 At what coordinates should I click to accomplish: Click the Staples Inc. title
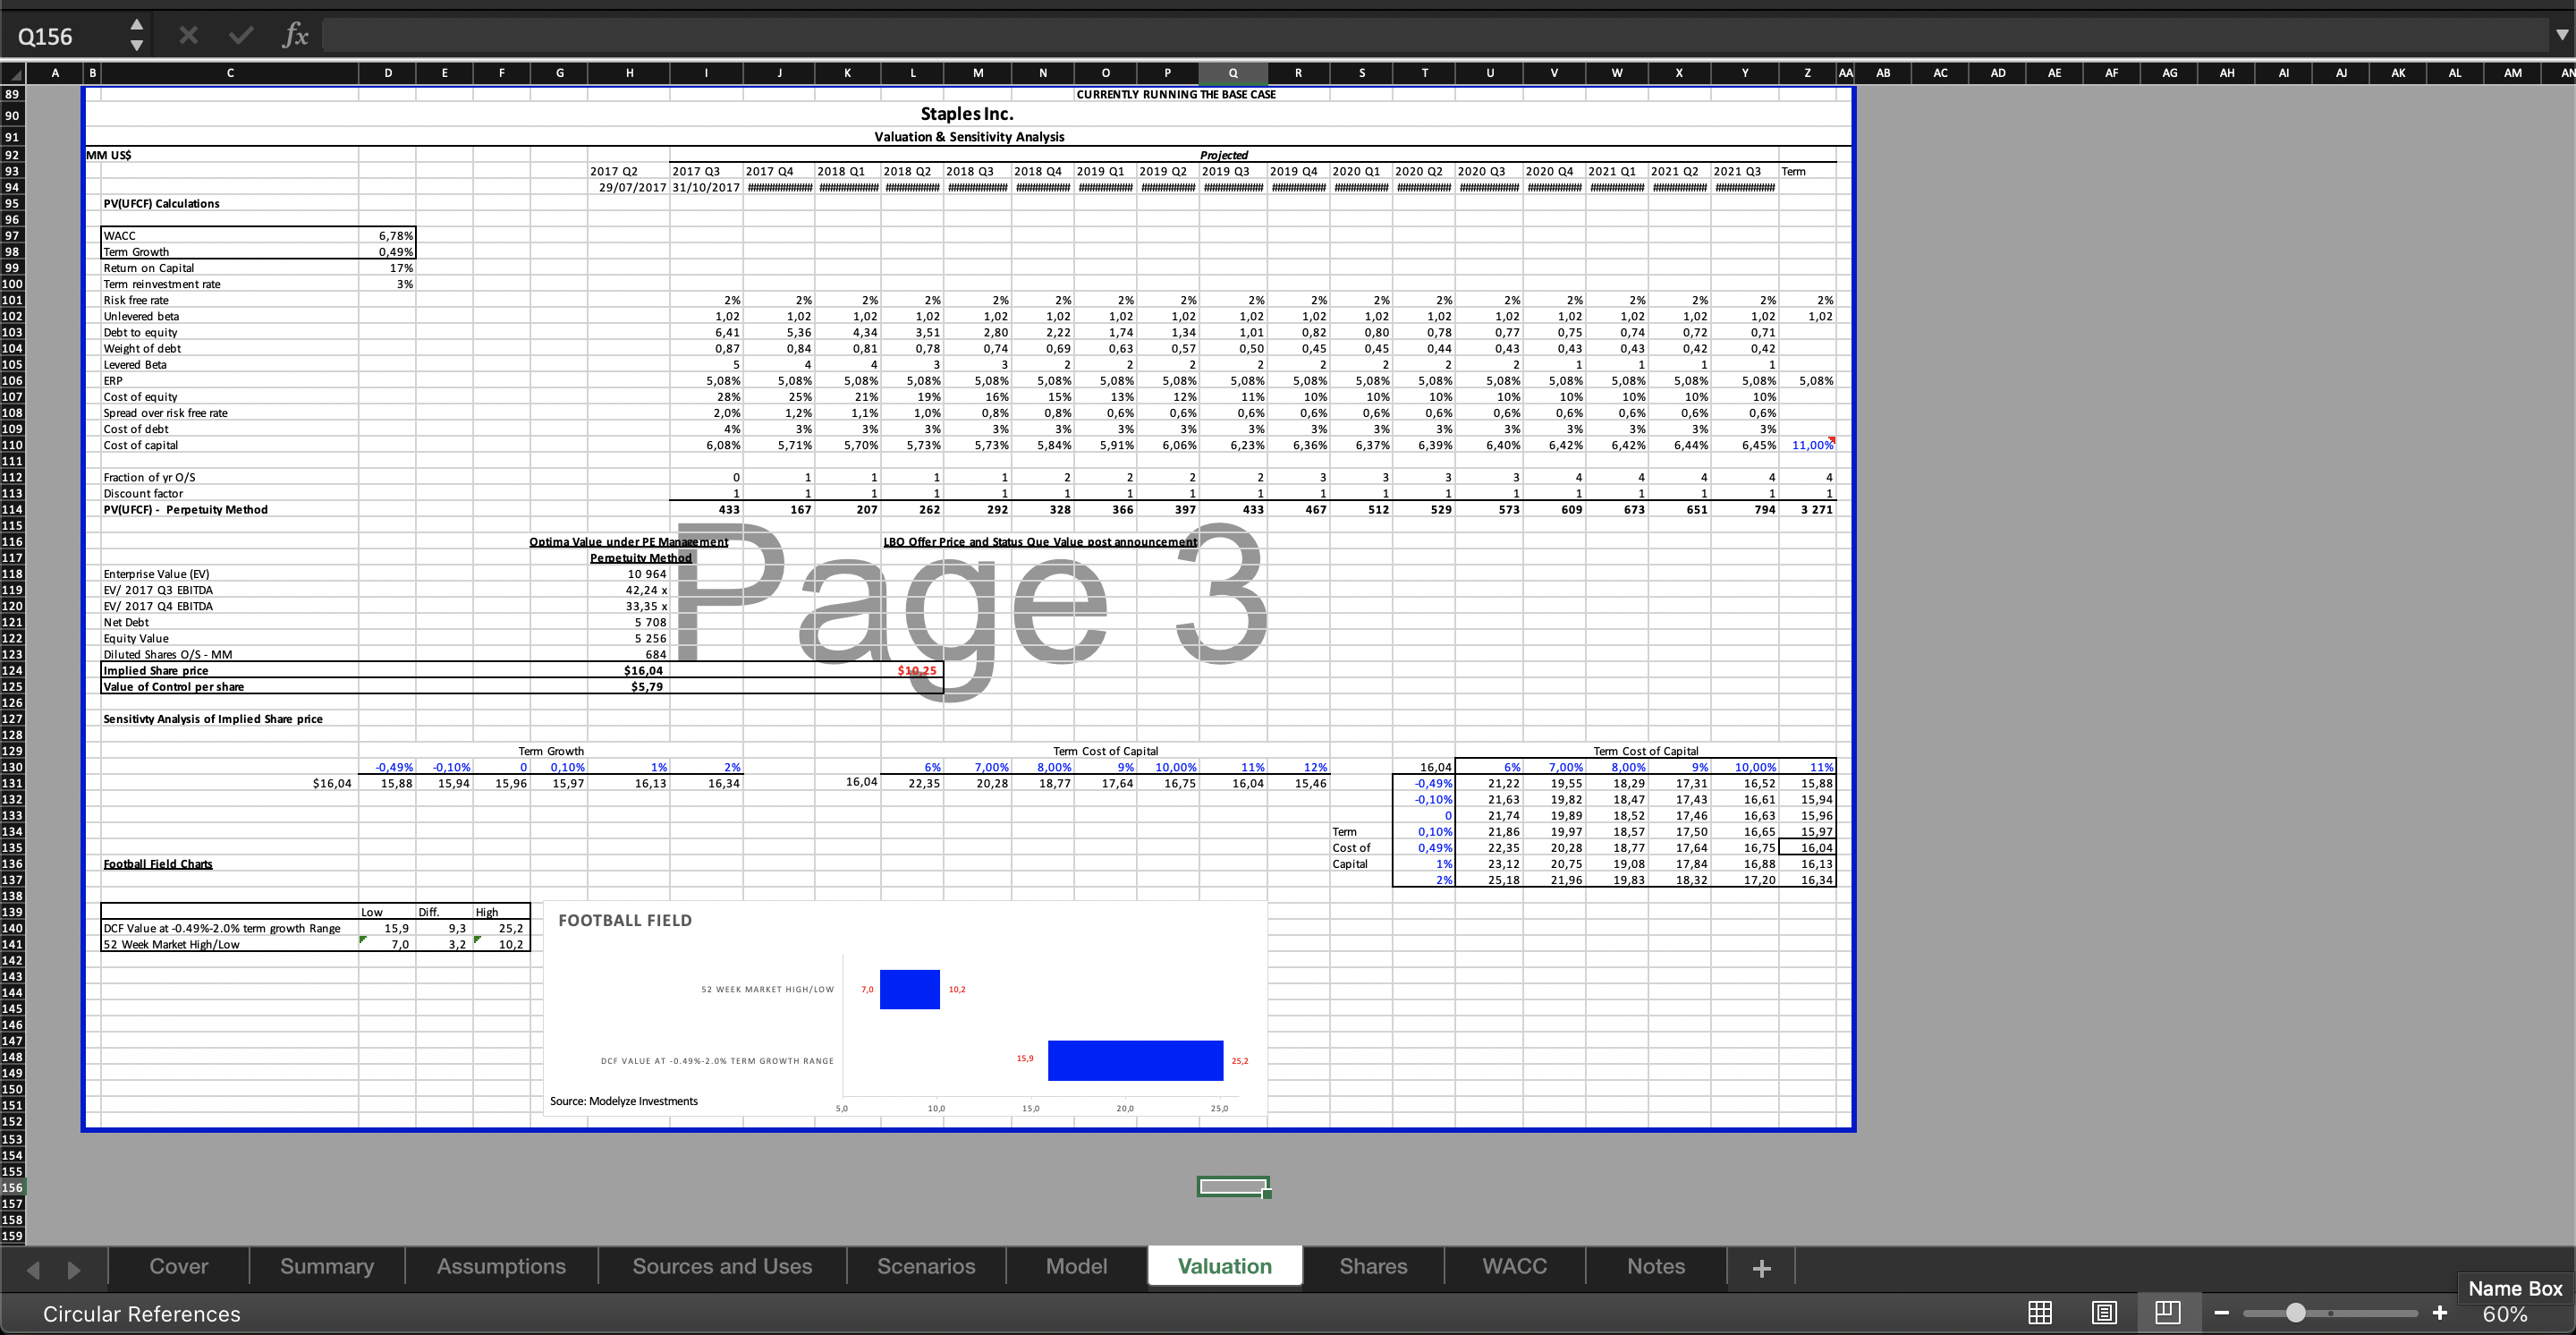click(x=967, y=114)
